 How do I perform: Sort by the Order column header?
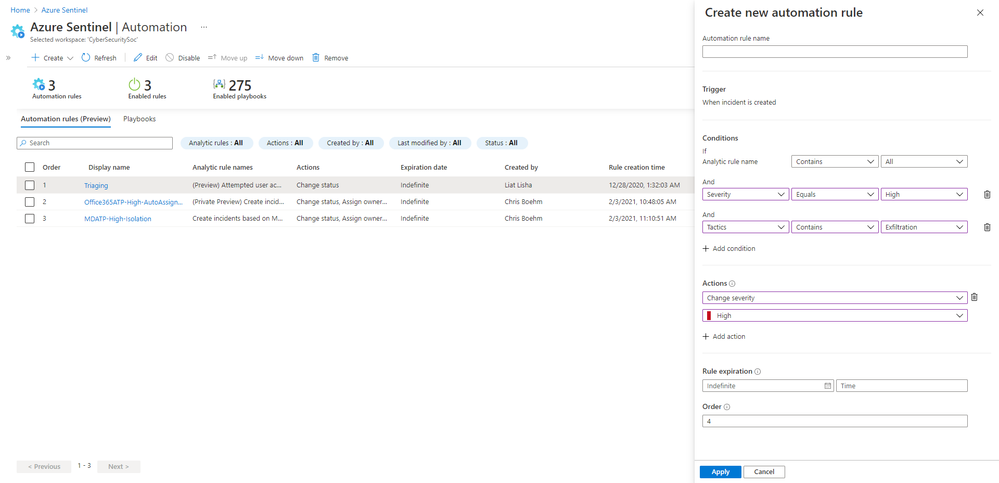pos(52,168)
